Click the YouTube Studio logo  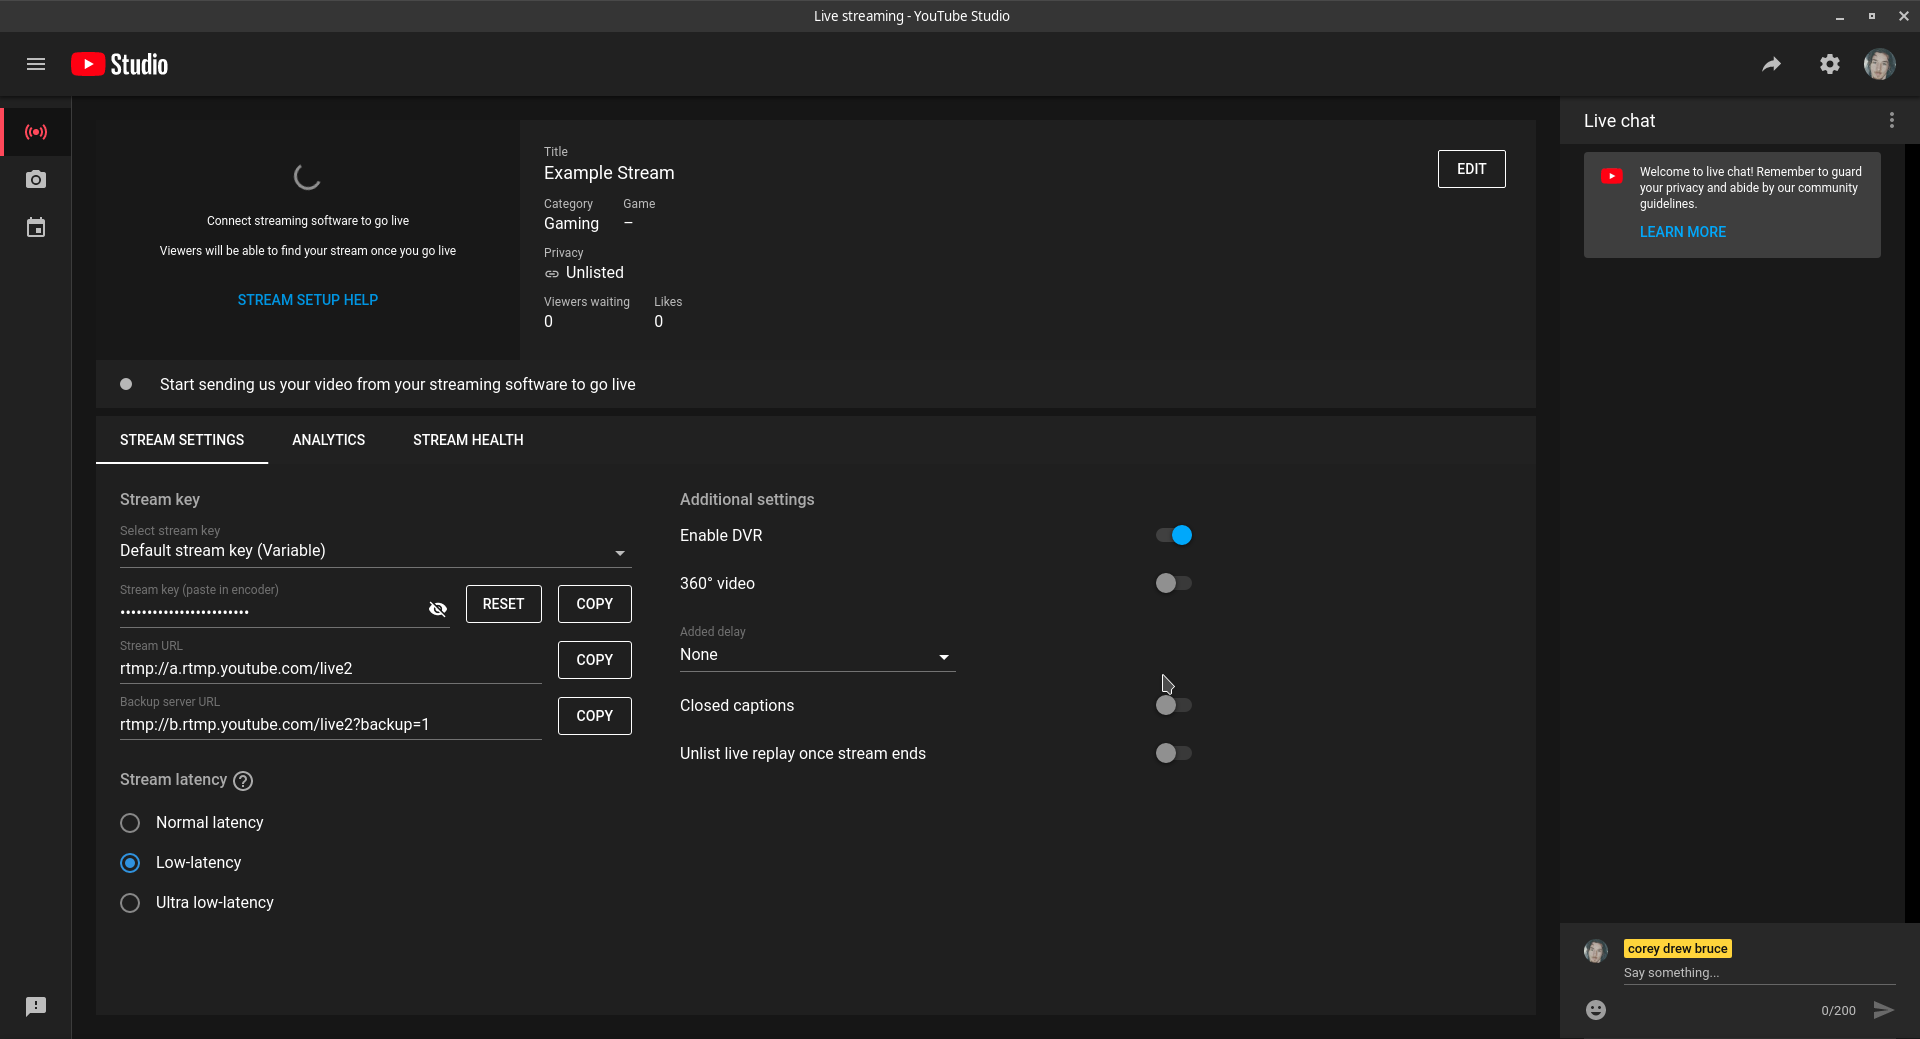coord(119,64)
